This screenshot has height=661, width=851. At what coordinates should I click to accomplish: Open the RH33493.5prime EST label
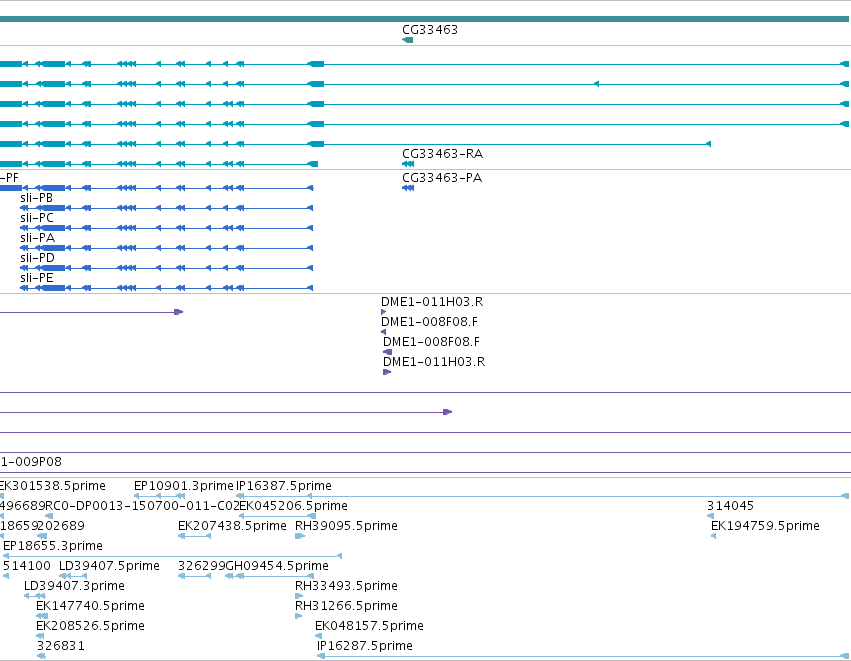[x=346, y=586]
